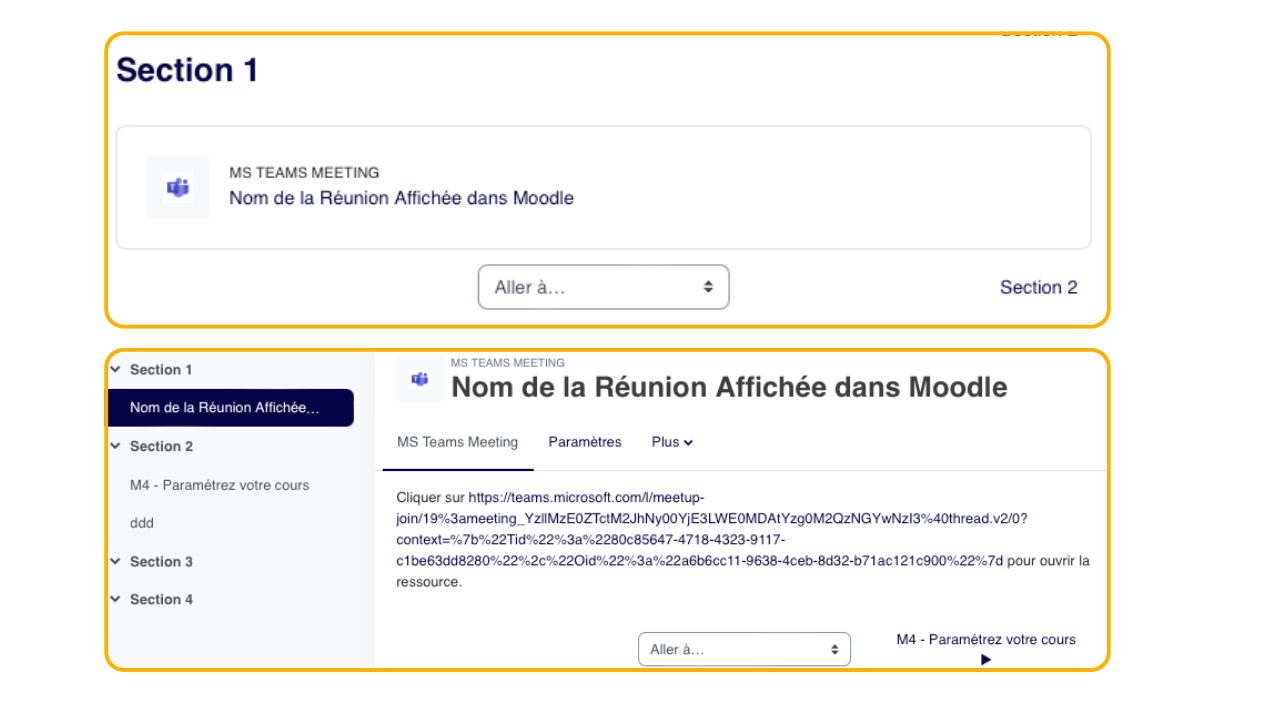Click the Section 4 label in sidebar
This screenshot has width=1280, height=720.
(x=161, y=599)
